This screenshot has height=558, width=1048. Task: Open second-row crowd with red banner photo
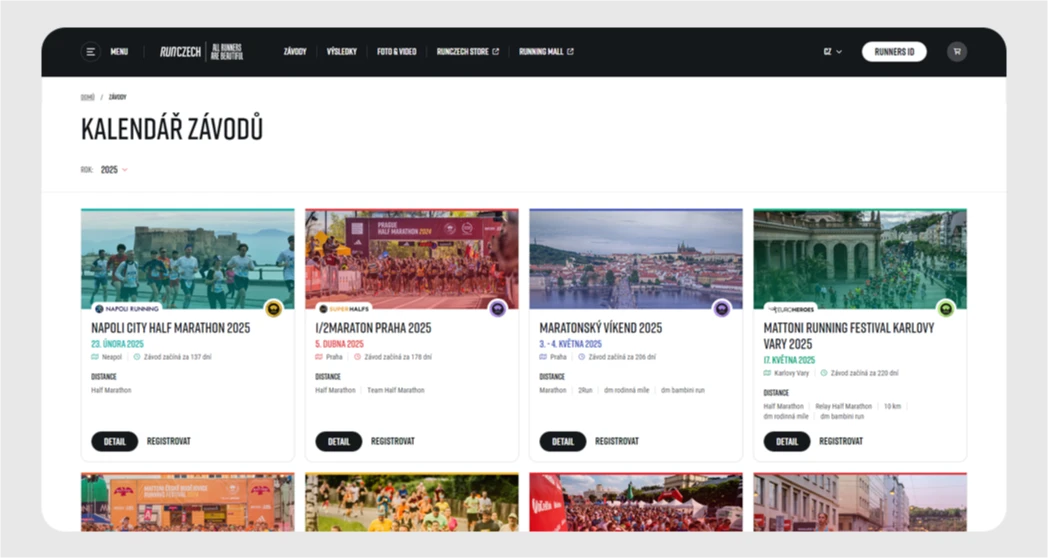click(x=636, y=503)
